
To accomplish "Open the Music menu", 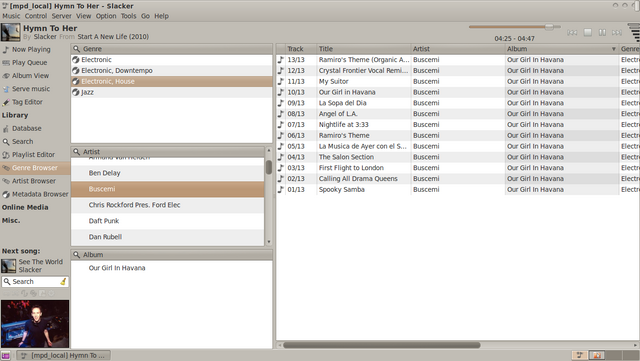I will (11, 16).
